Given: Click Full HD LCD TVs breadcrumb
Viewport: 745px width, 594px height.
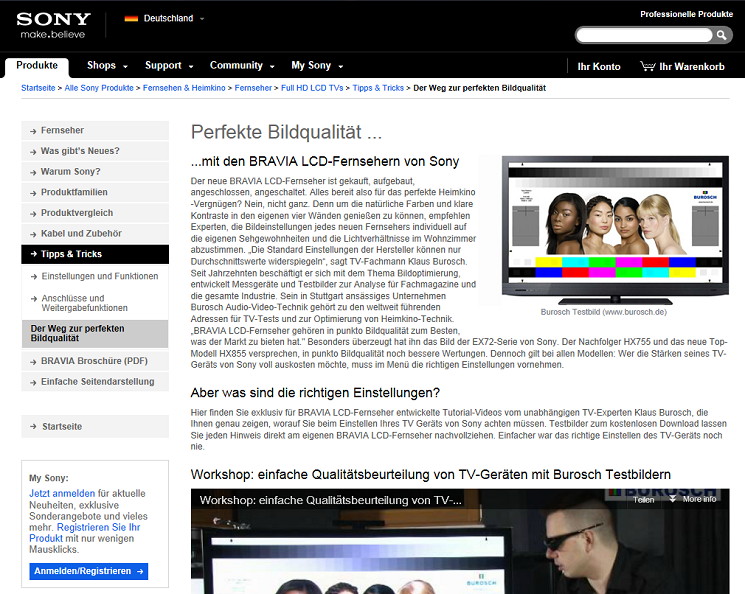Looking at the screenshot, I should click(312, 88).
